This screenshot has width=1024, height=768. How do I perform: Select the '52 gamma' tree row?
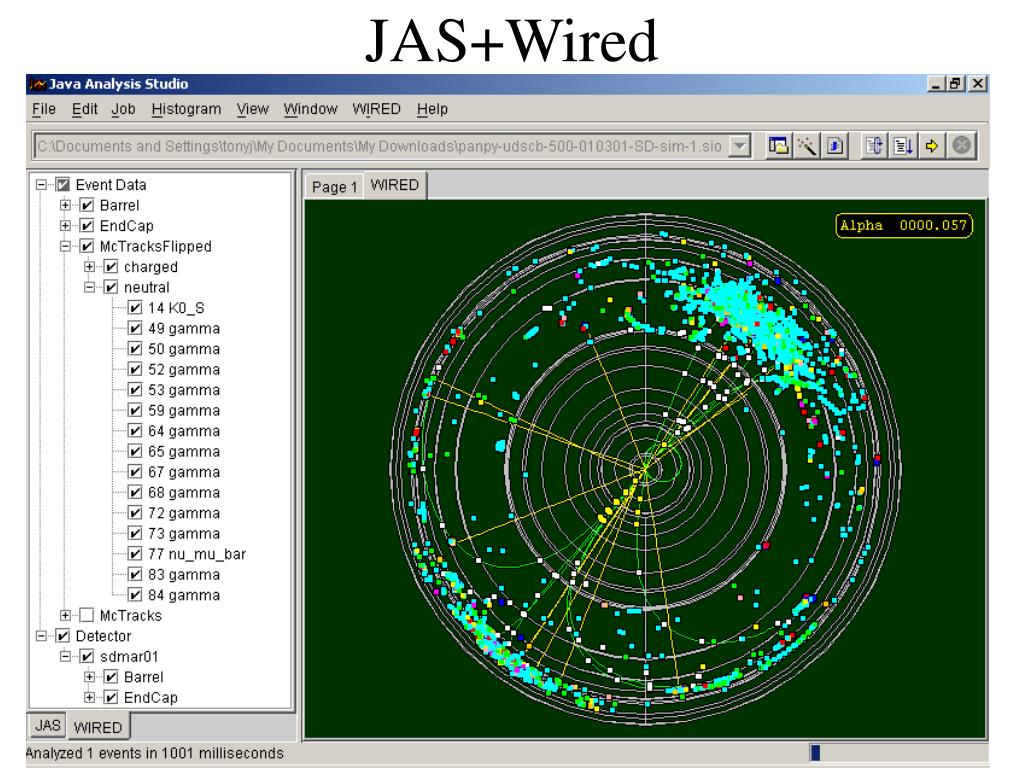click(x=184, y=370)
